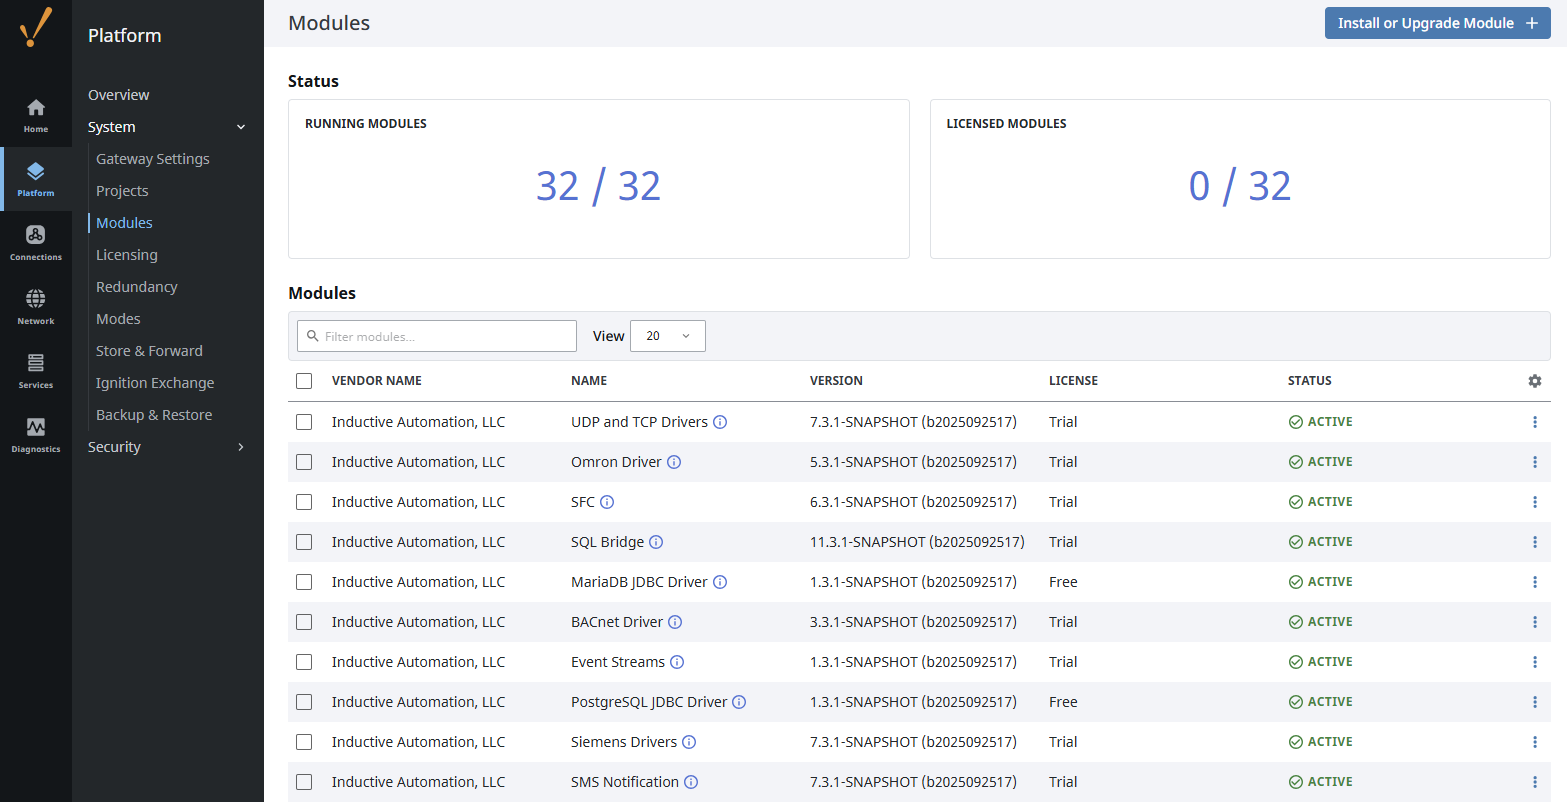Open the View count dropdown
This screenshot has width=1567, height=802.
coord(667,336)
